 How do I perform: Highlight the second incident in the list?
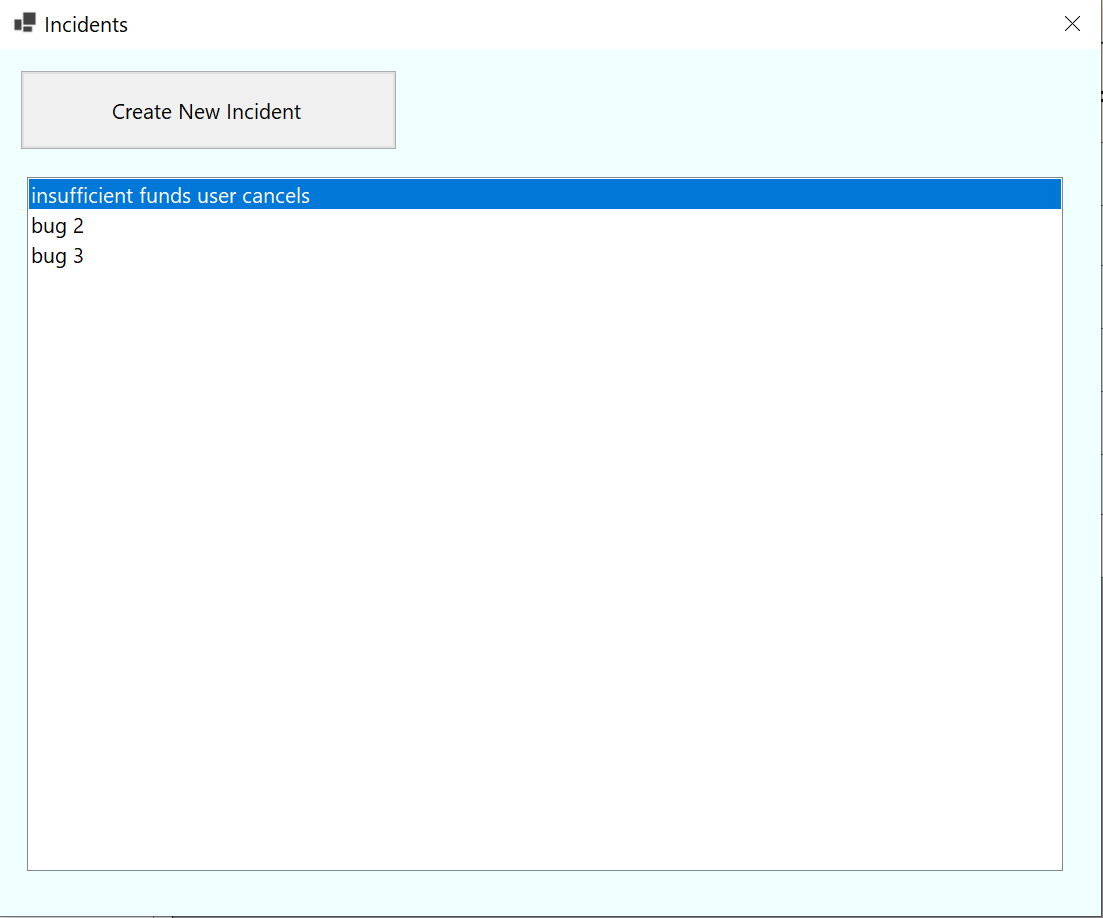(58, 226)
